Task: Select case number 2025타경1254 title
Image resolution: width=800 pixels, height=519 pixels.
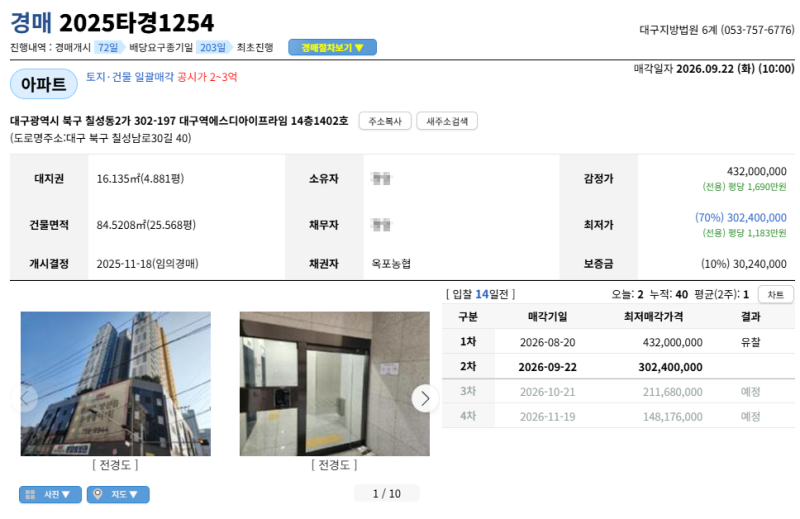Action: 136,22
